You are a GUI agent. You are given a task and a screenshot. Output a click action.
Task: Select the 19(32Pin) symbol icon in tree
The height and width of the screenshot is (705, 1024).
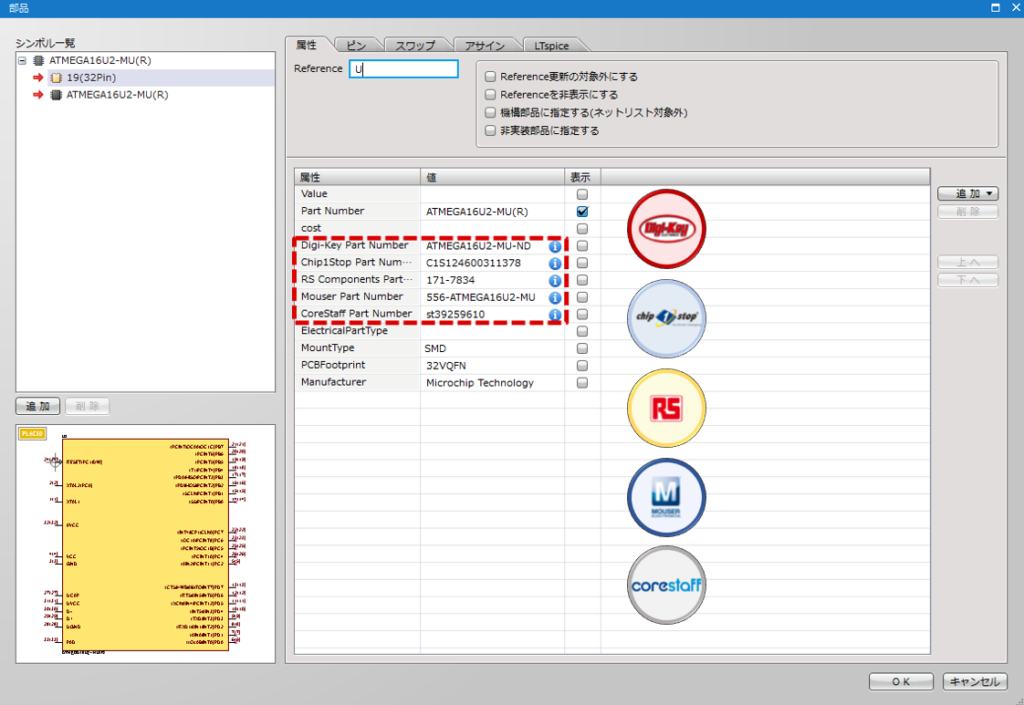point(56,78)
